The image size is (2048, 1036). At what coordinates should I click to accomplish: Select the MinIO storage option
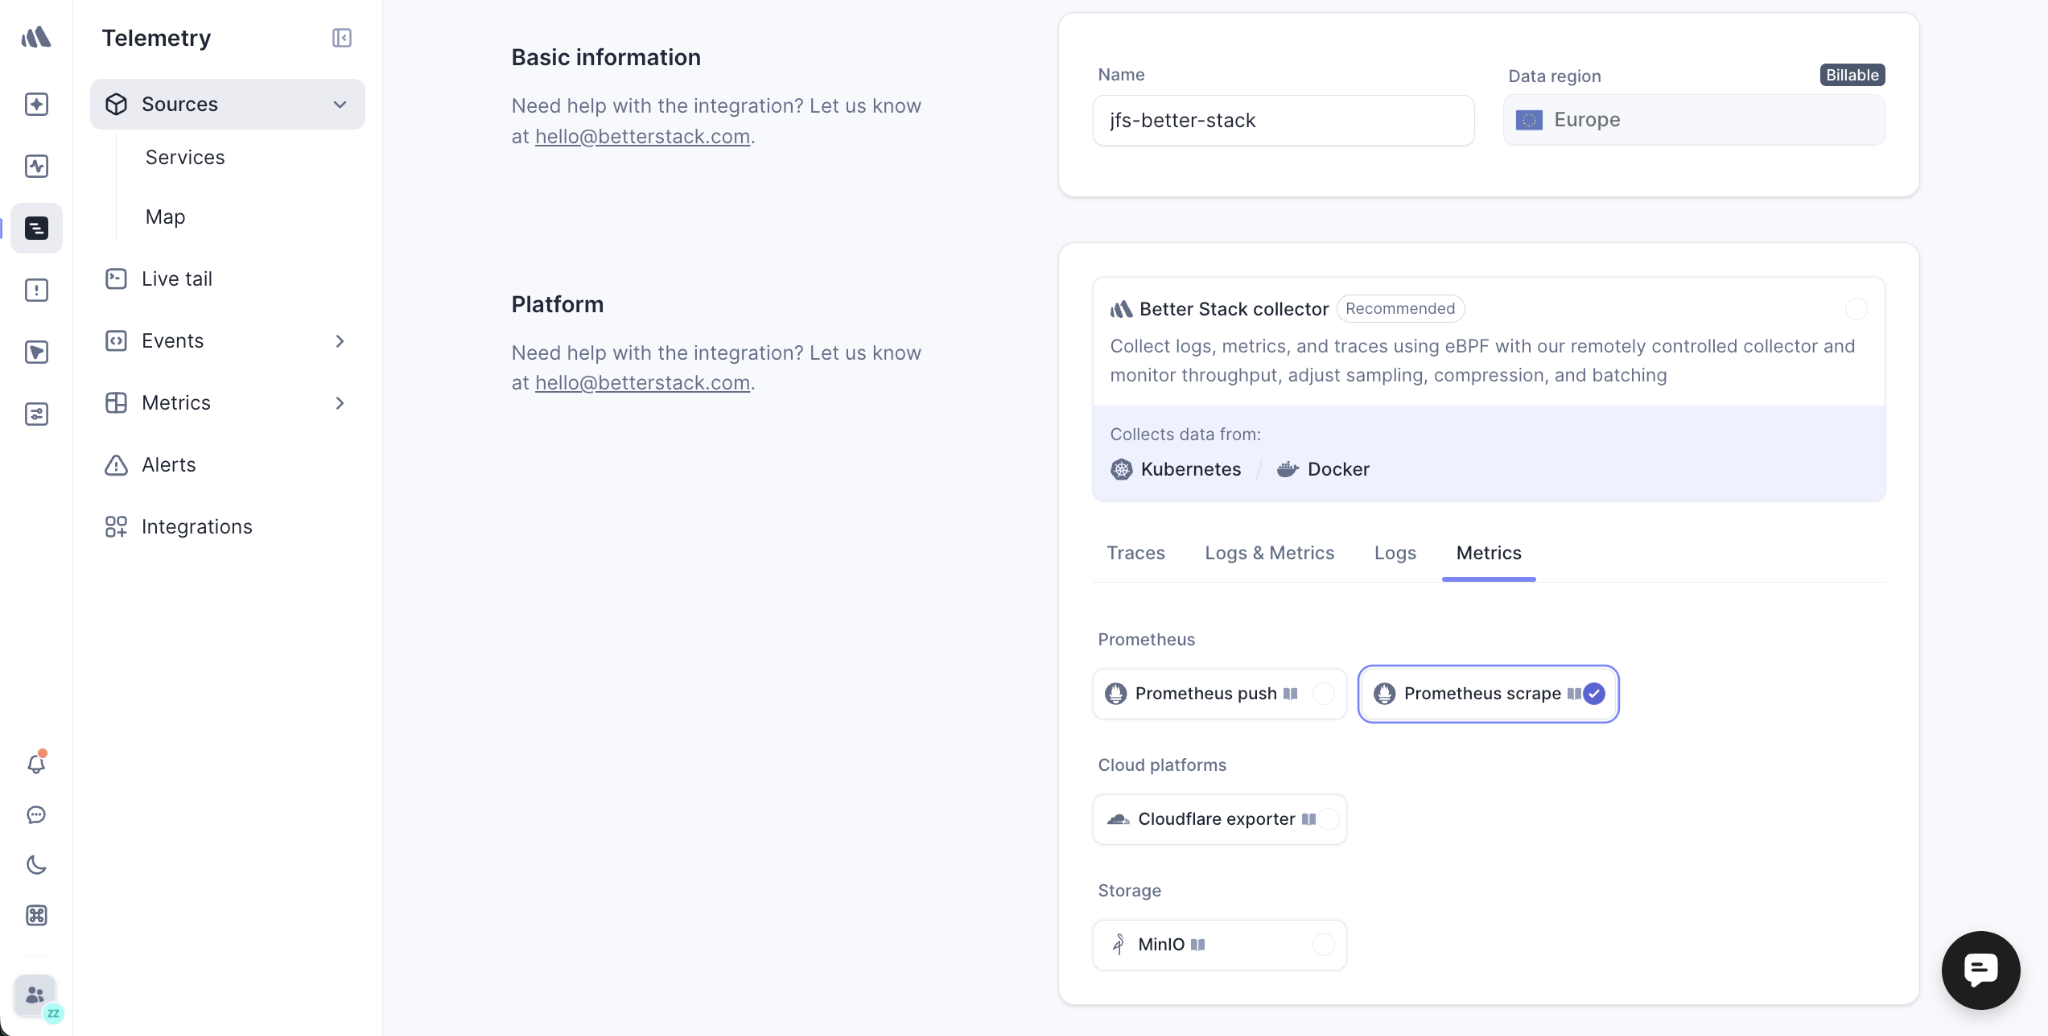click(x=1219, y=945)
